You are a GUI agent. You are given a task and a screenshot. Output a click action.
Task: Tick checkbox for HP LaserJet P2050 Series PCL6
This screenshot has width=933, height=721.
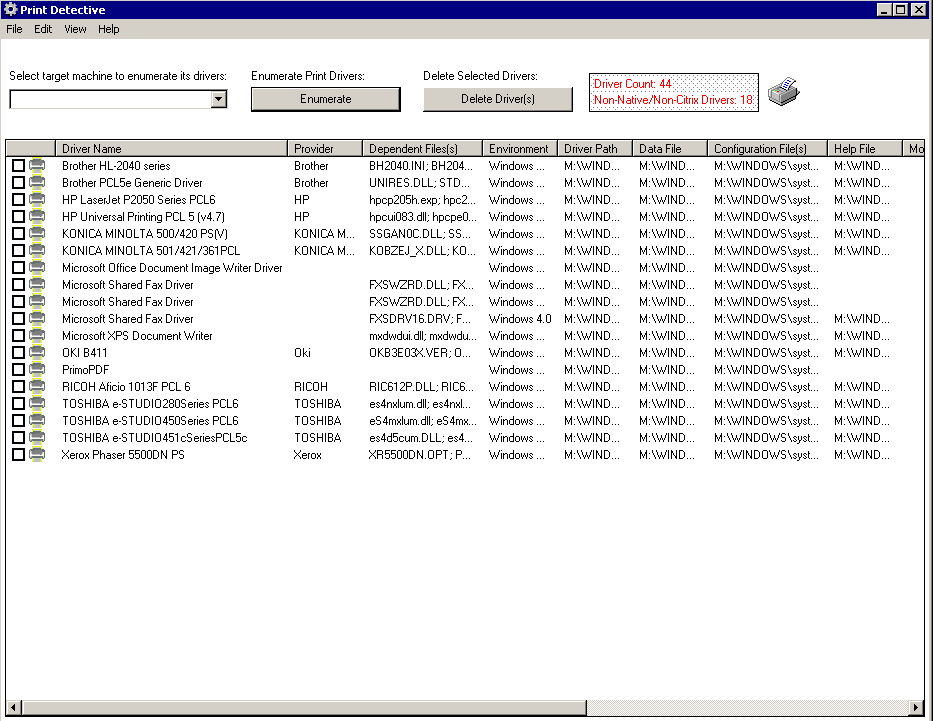click(18, 199)
